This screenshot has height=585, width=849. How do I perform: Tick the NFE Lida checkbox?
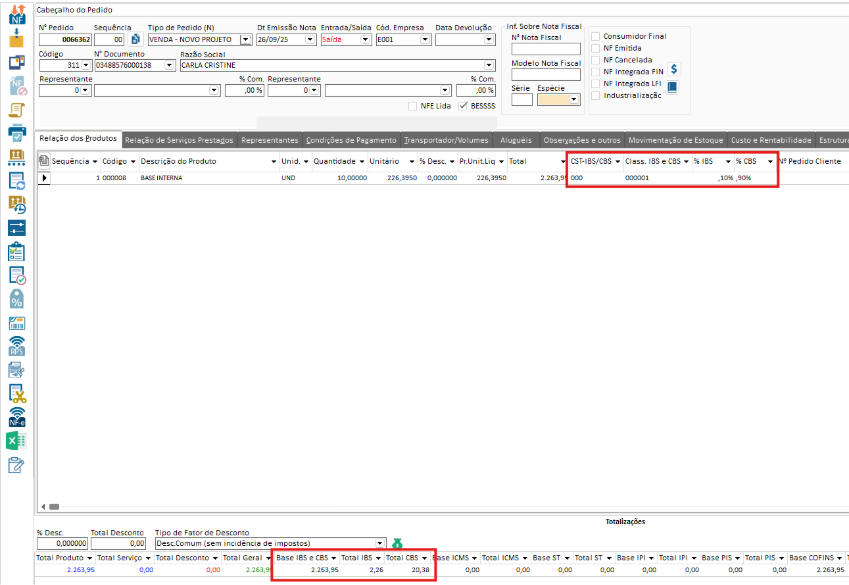point(412,105)
